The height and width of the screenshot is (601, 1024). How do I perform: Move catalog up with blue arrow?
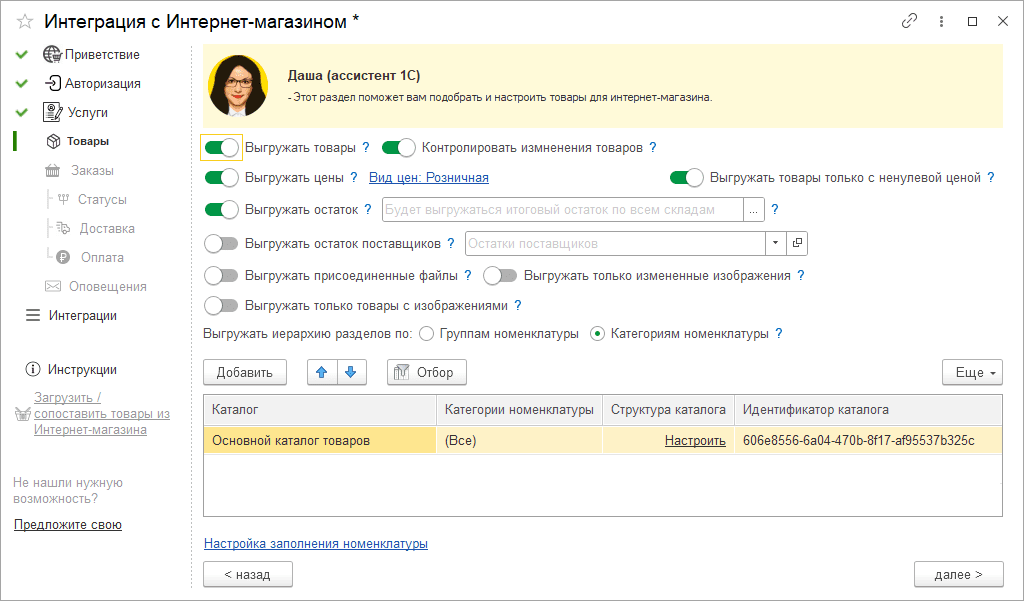point(321,372)
